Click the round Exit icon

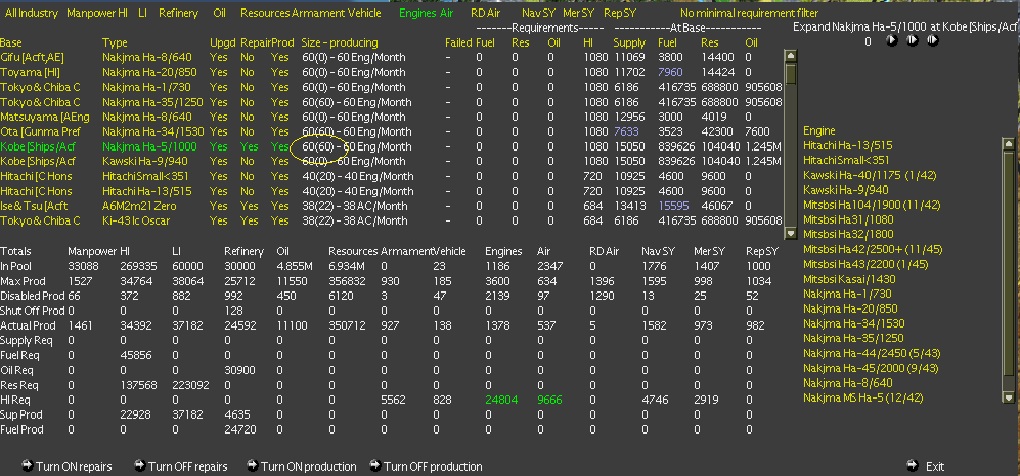pyautogui.click(x=912, y=466)
